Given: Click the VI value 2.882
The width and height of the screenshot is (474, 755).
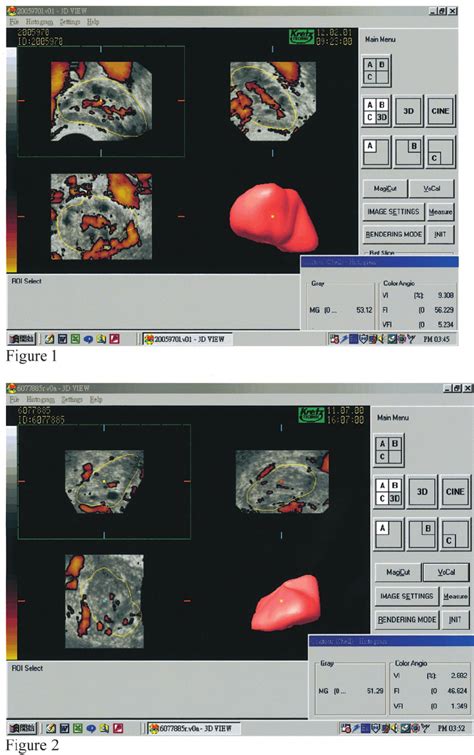Looking at the screenshot, I should click(459, 676).
